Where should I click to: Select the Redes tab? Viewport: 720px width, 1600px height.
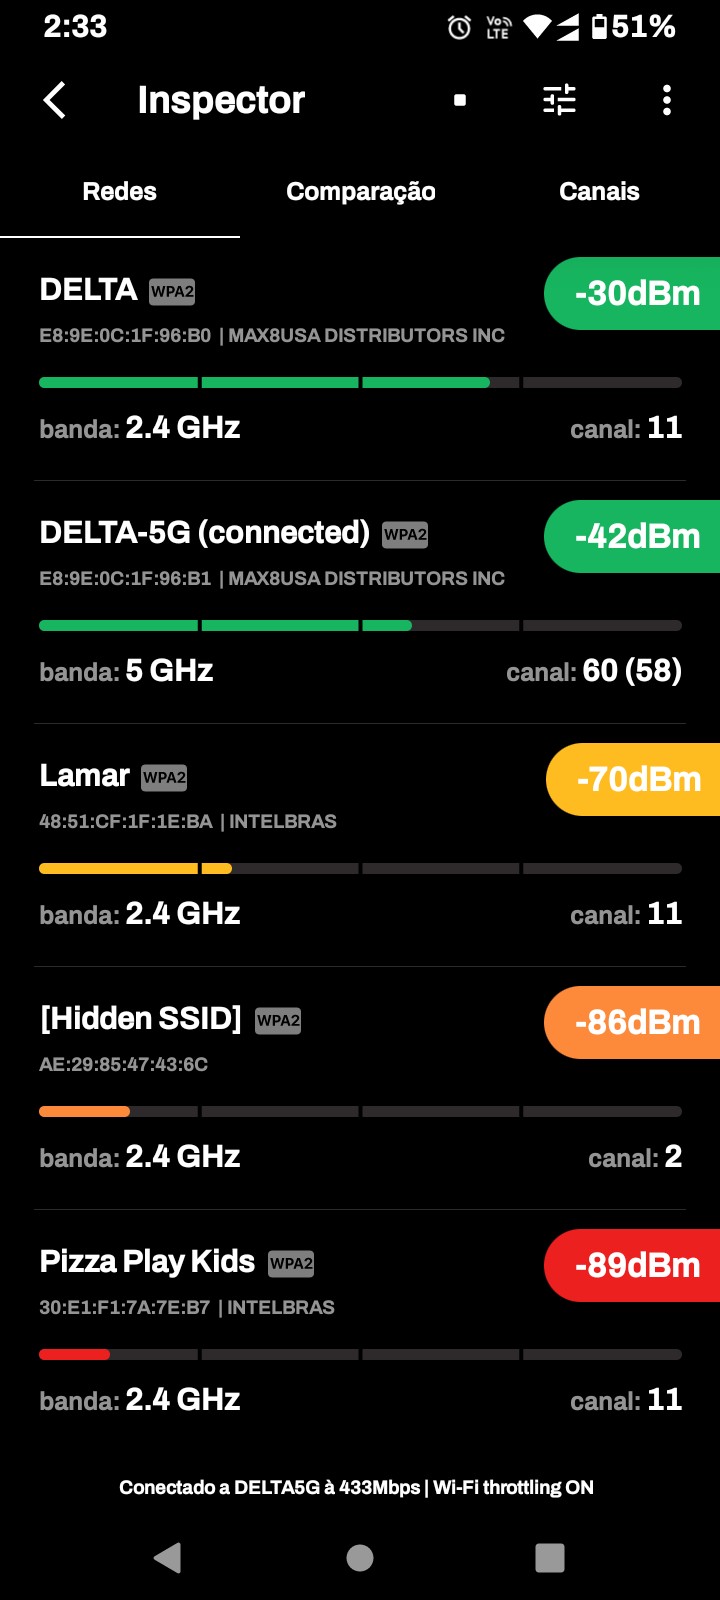[x=120, y=192]
